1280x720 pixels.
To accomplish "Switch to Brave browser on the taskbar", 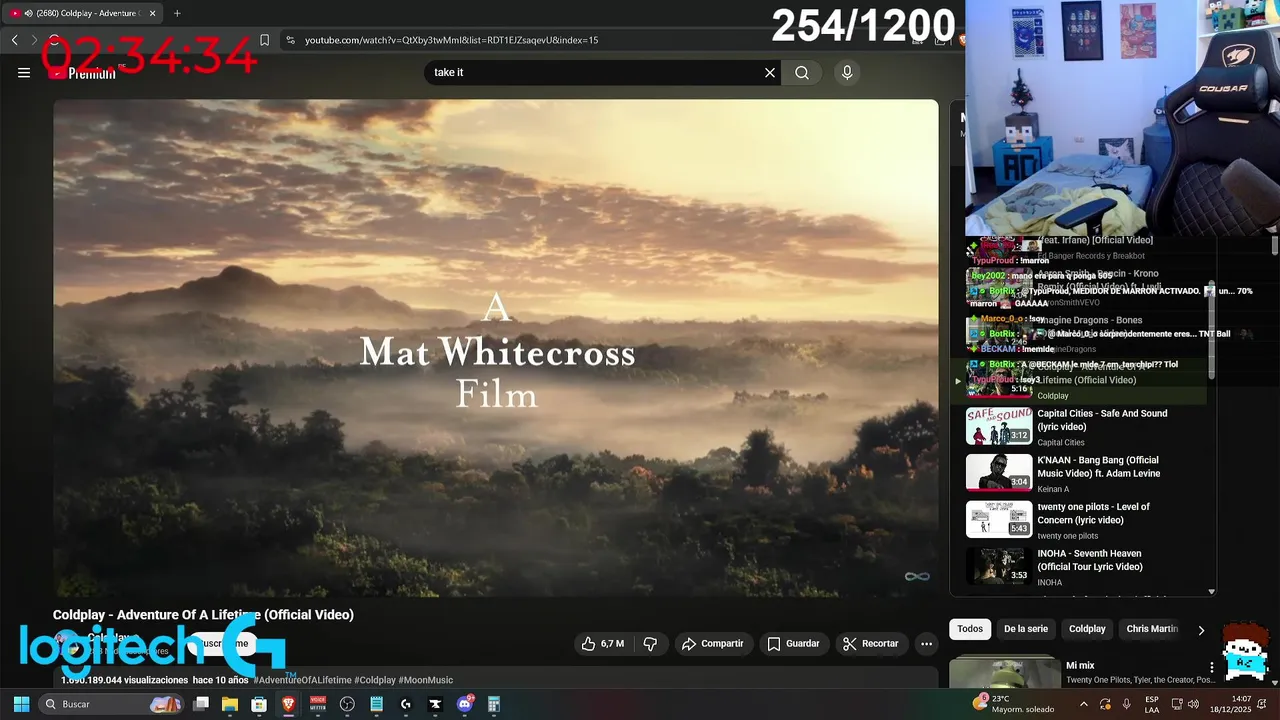I will click(x=288, y=704).
